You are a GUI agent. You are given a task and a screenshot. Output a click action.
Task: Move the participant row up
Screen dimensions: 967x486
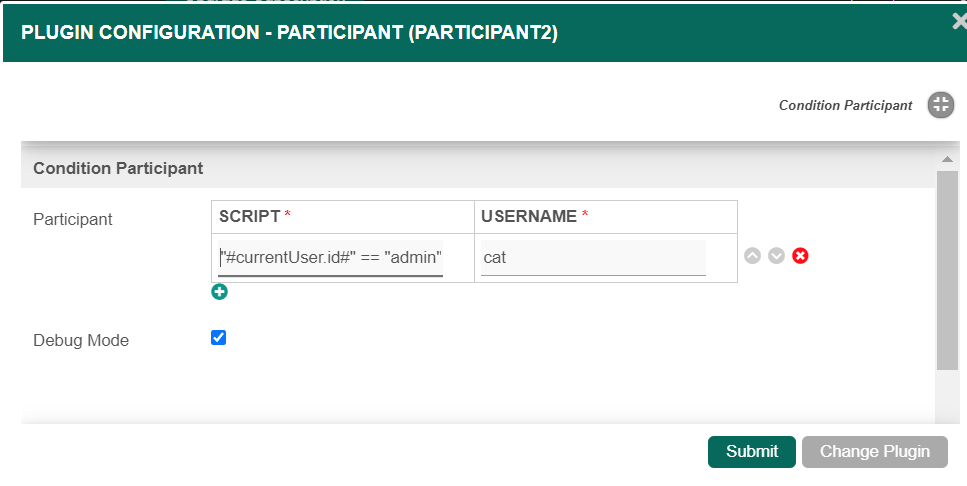[x=753, y=256]
